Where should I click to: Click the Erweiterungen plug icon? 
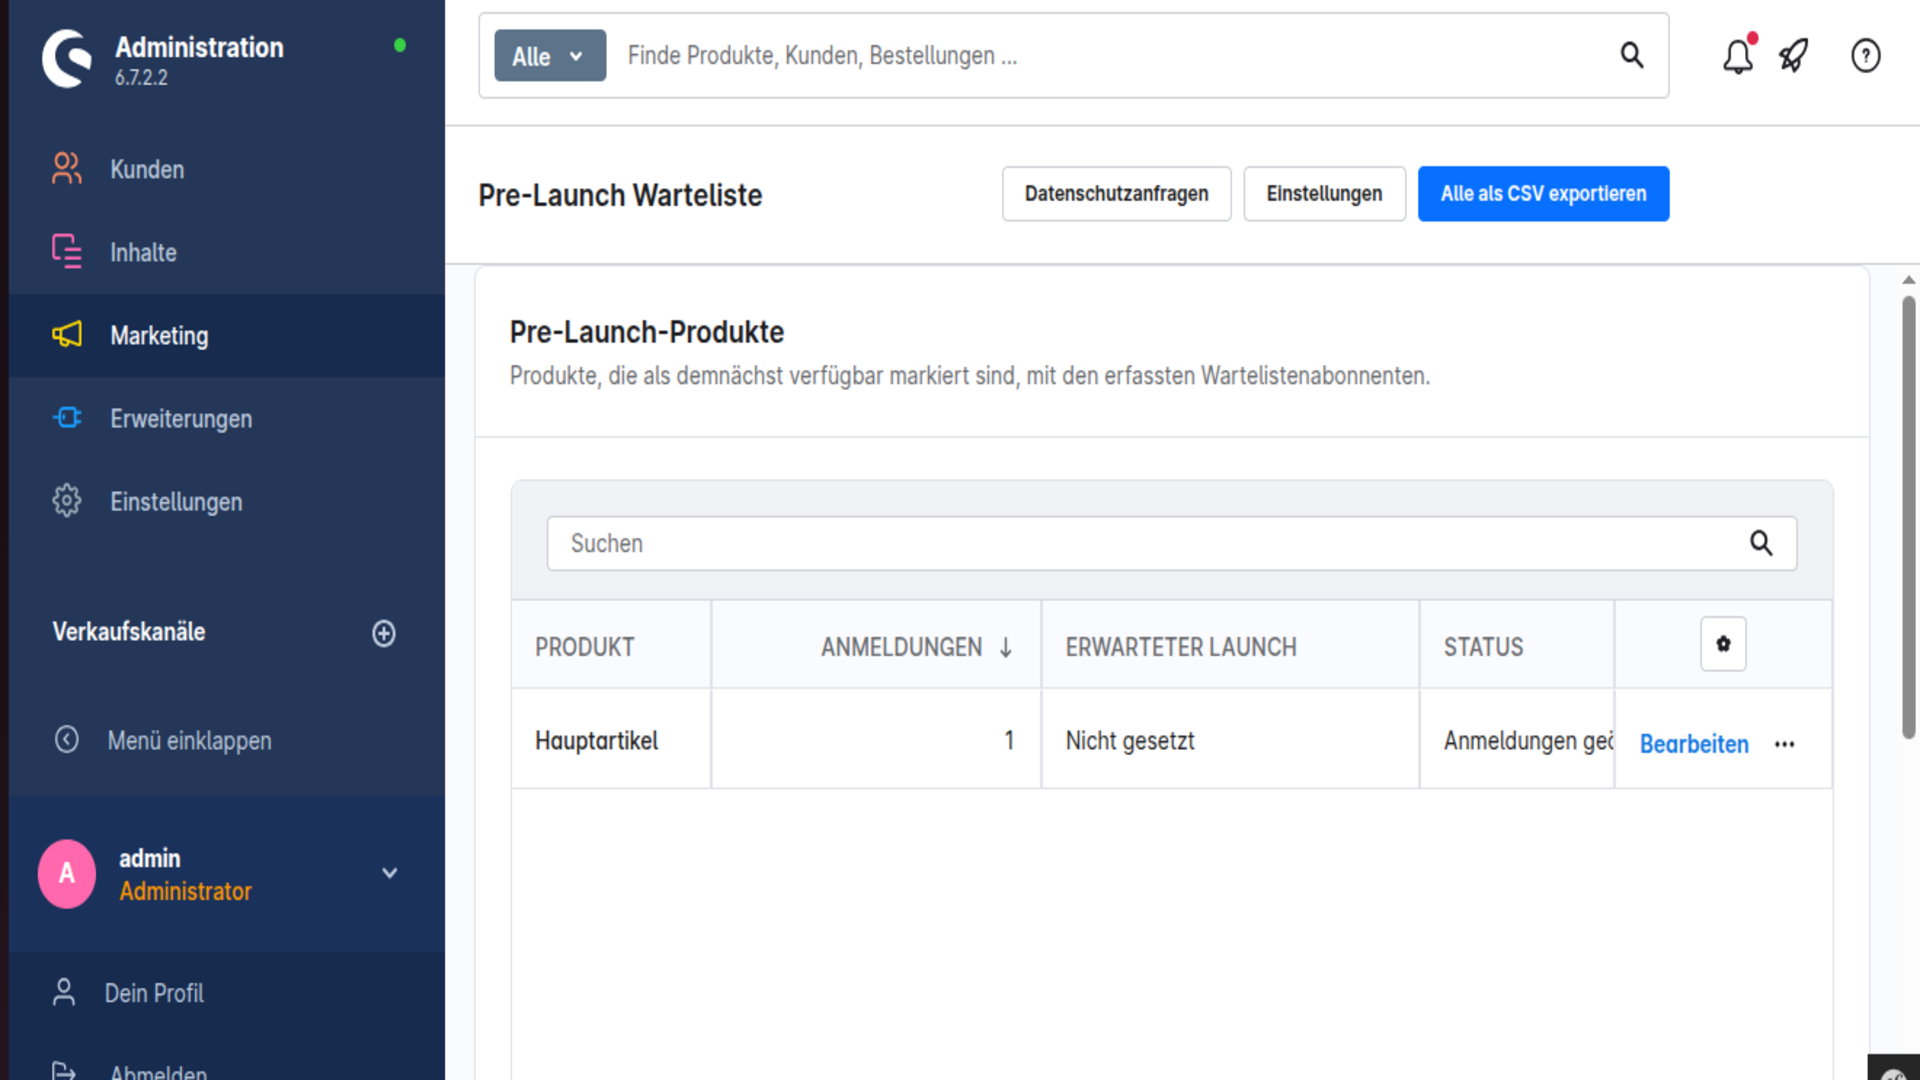[67, 417]
